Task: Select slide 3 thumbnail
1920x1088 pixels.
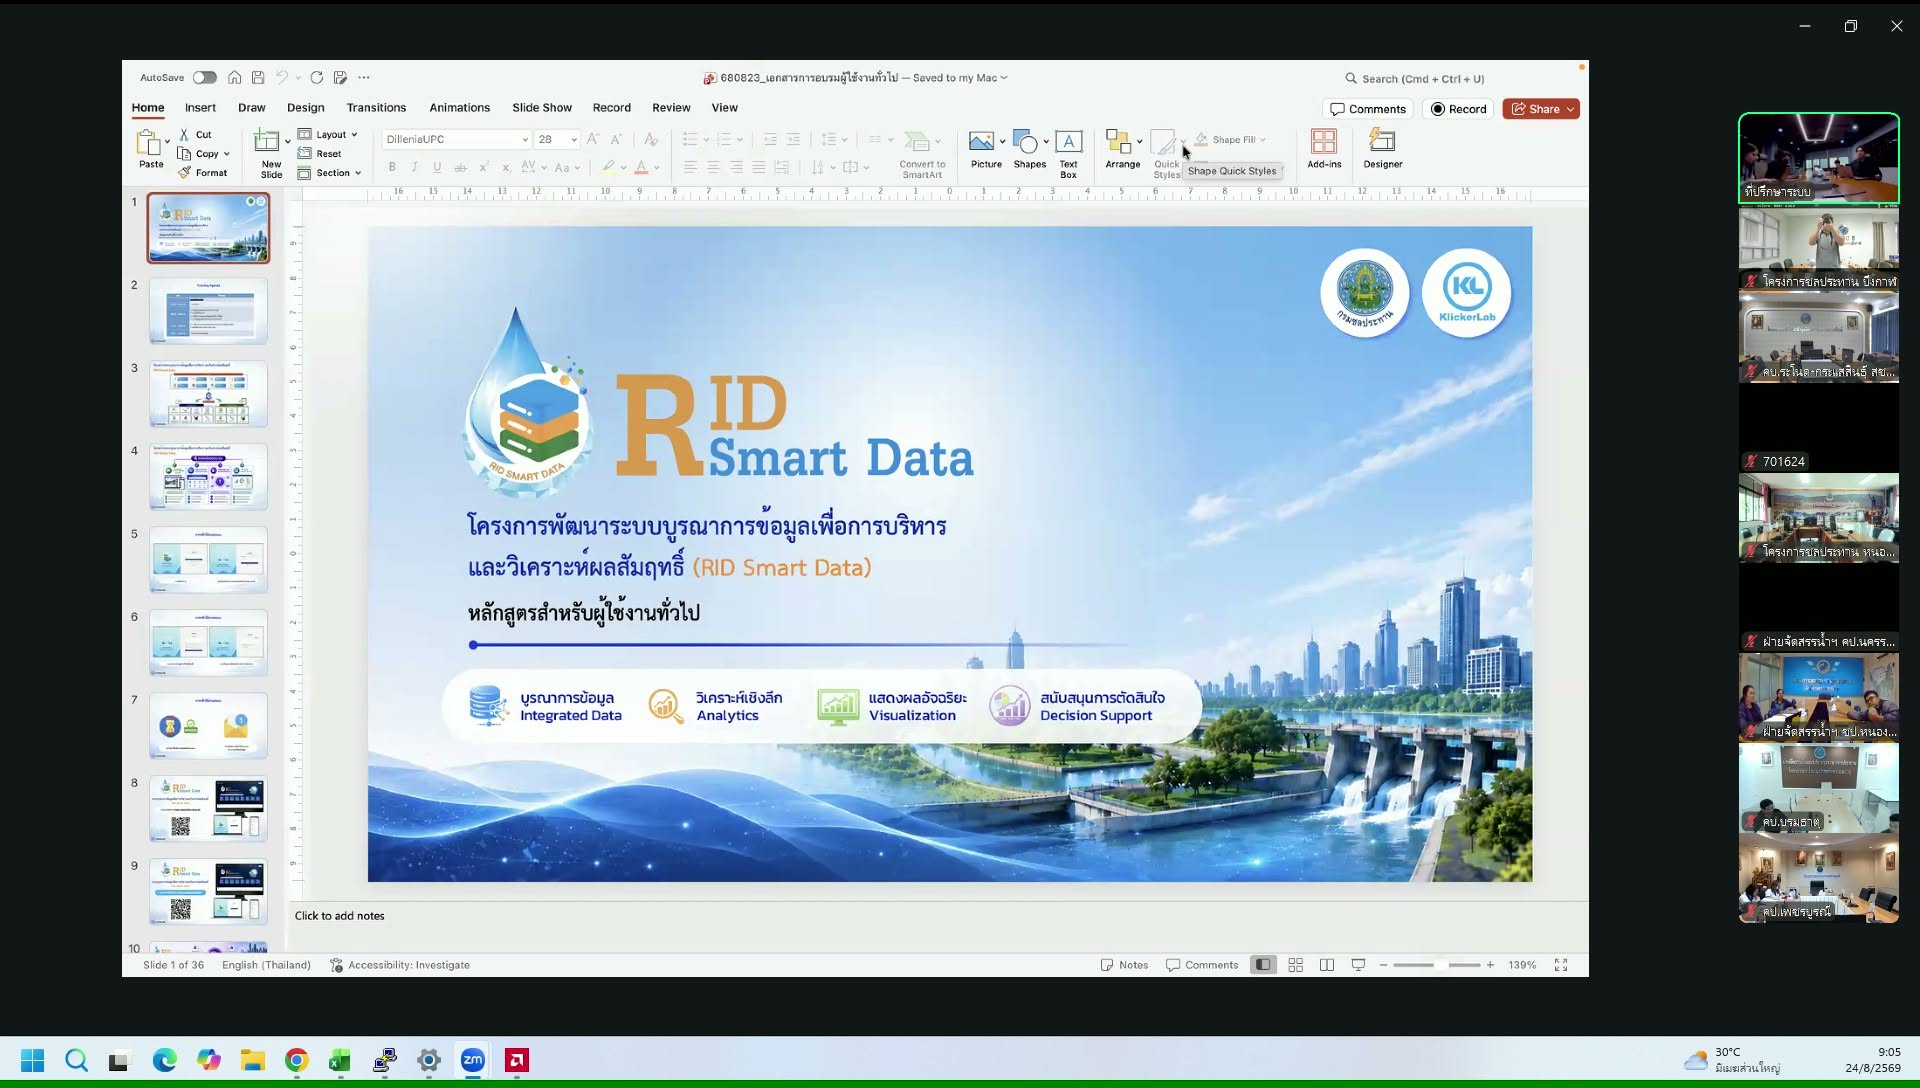Action: point(208,394)
